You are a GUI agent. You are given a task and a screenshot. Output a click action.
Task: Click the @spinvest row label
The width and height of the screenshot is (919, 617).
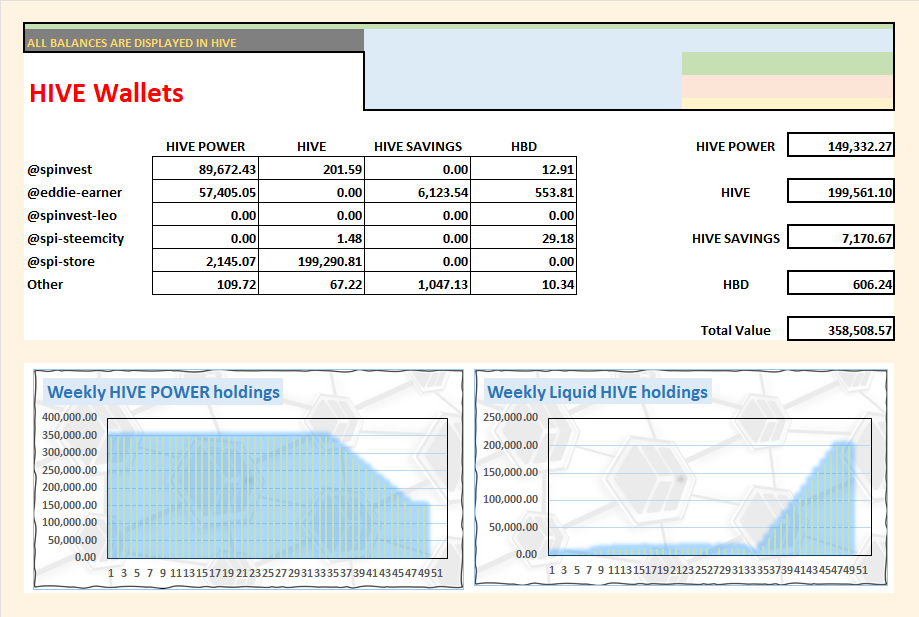[x=59, y=170]
